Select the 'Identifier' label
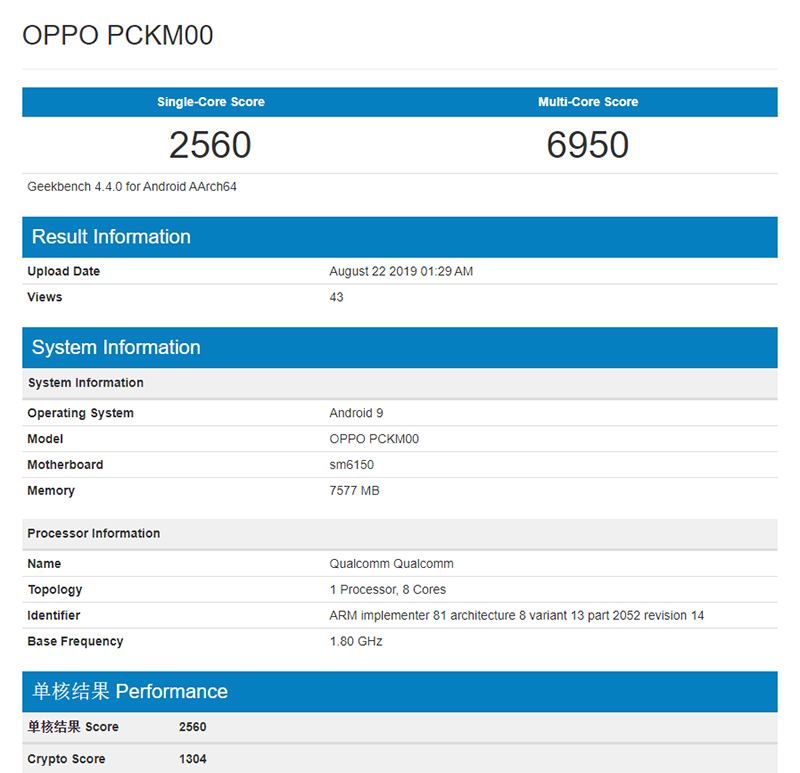The image size is (800, 773). point(54,615)
